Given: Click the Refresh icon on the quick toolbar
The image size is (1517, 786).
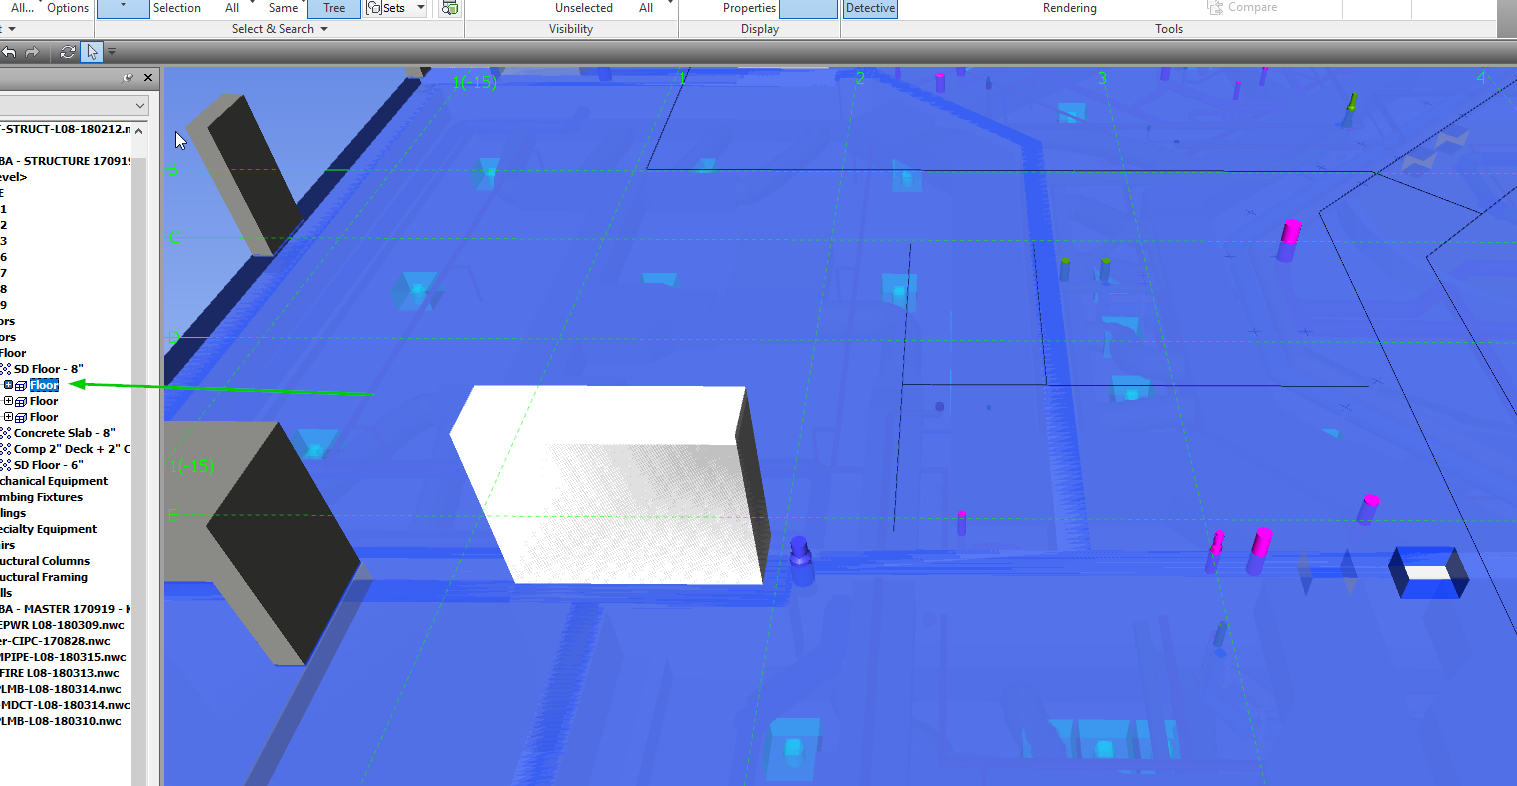Looking at the screenshot, I should click(68, 51).
